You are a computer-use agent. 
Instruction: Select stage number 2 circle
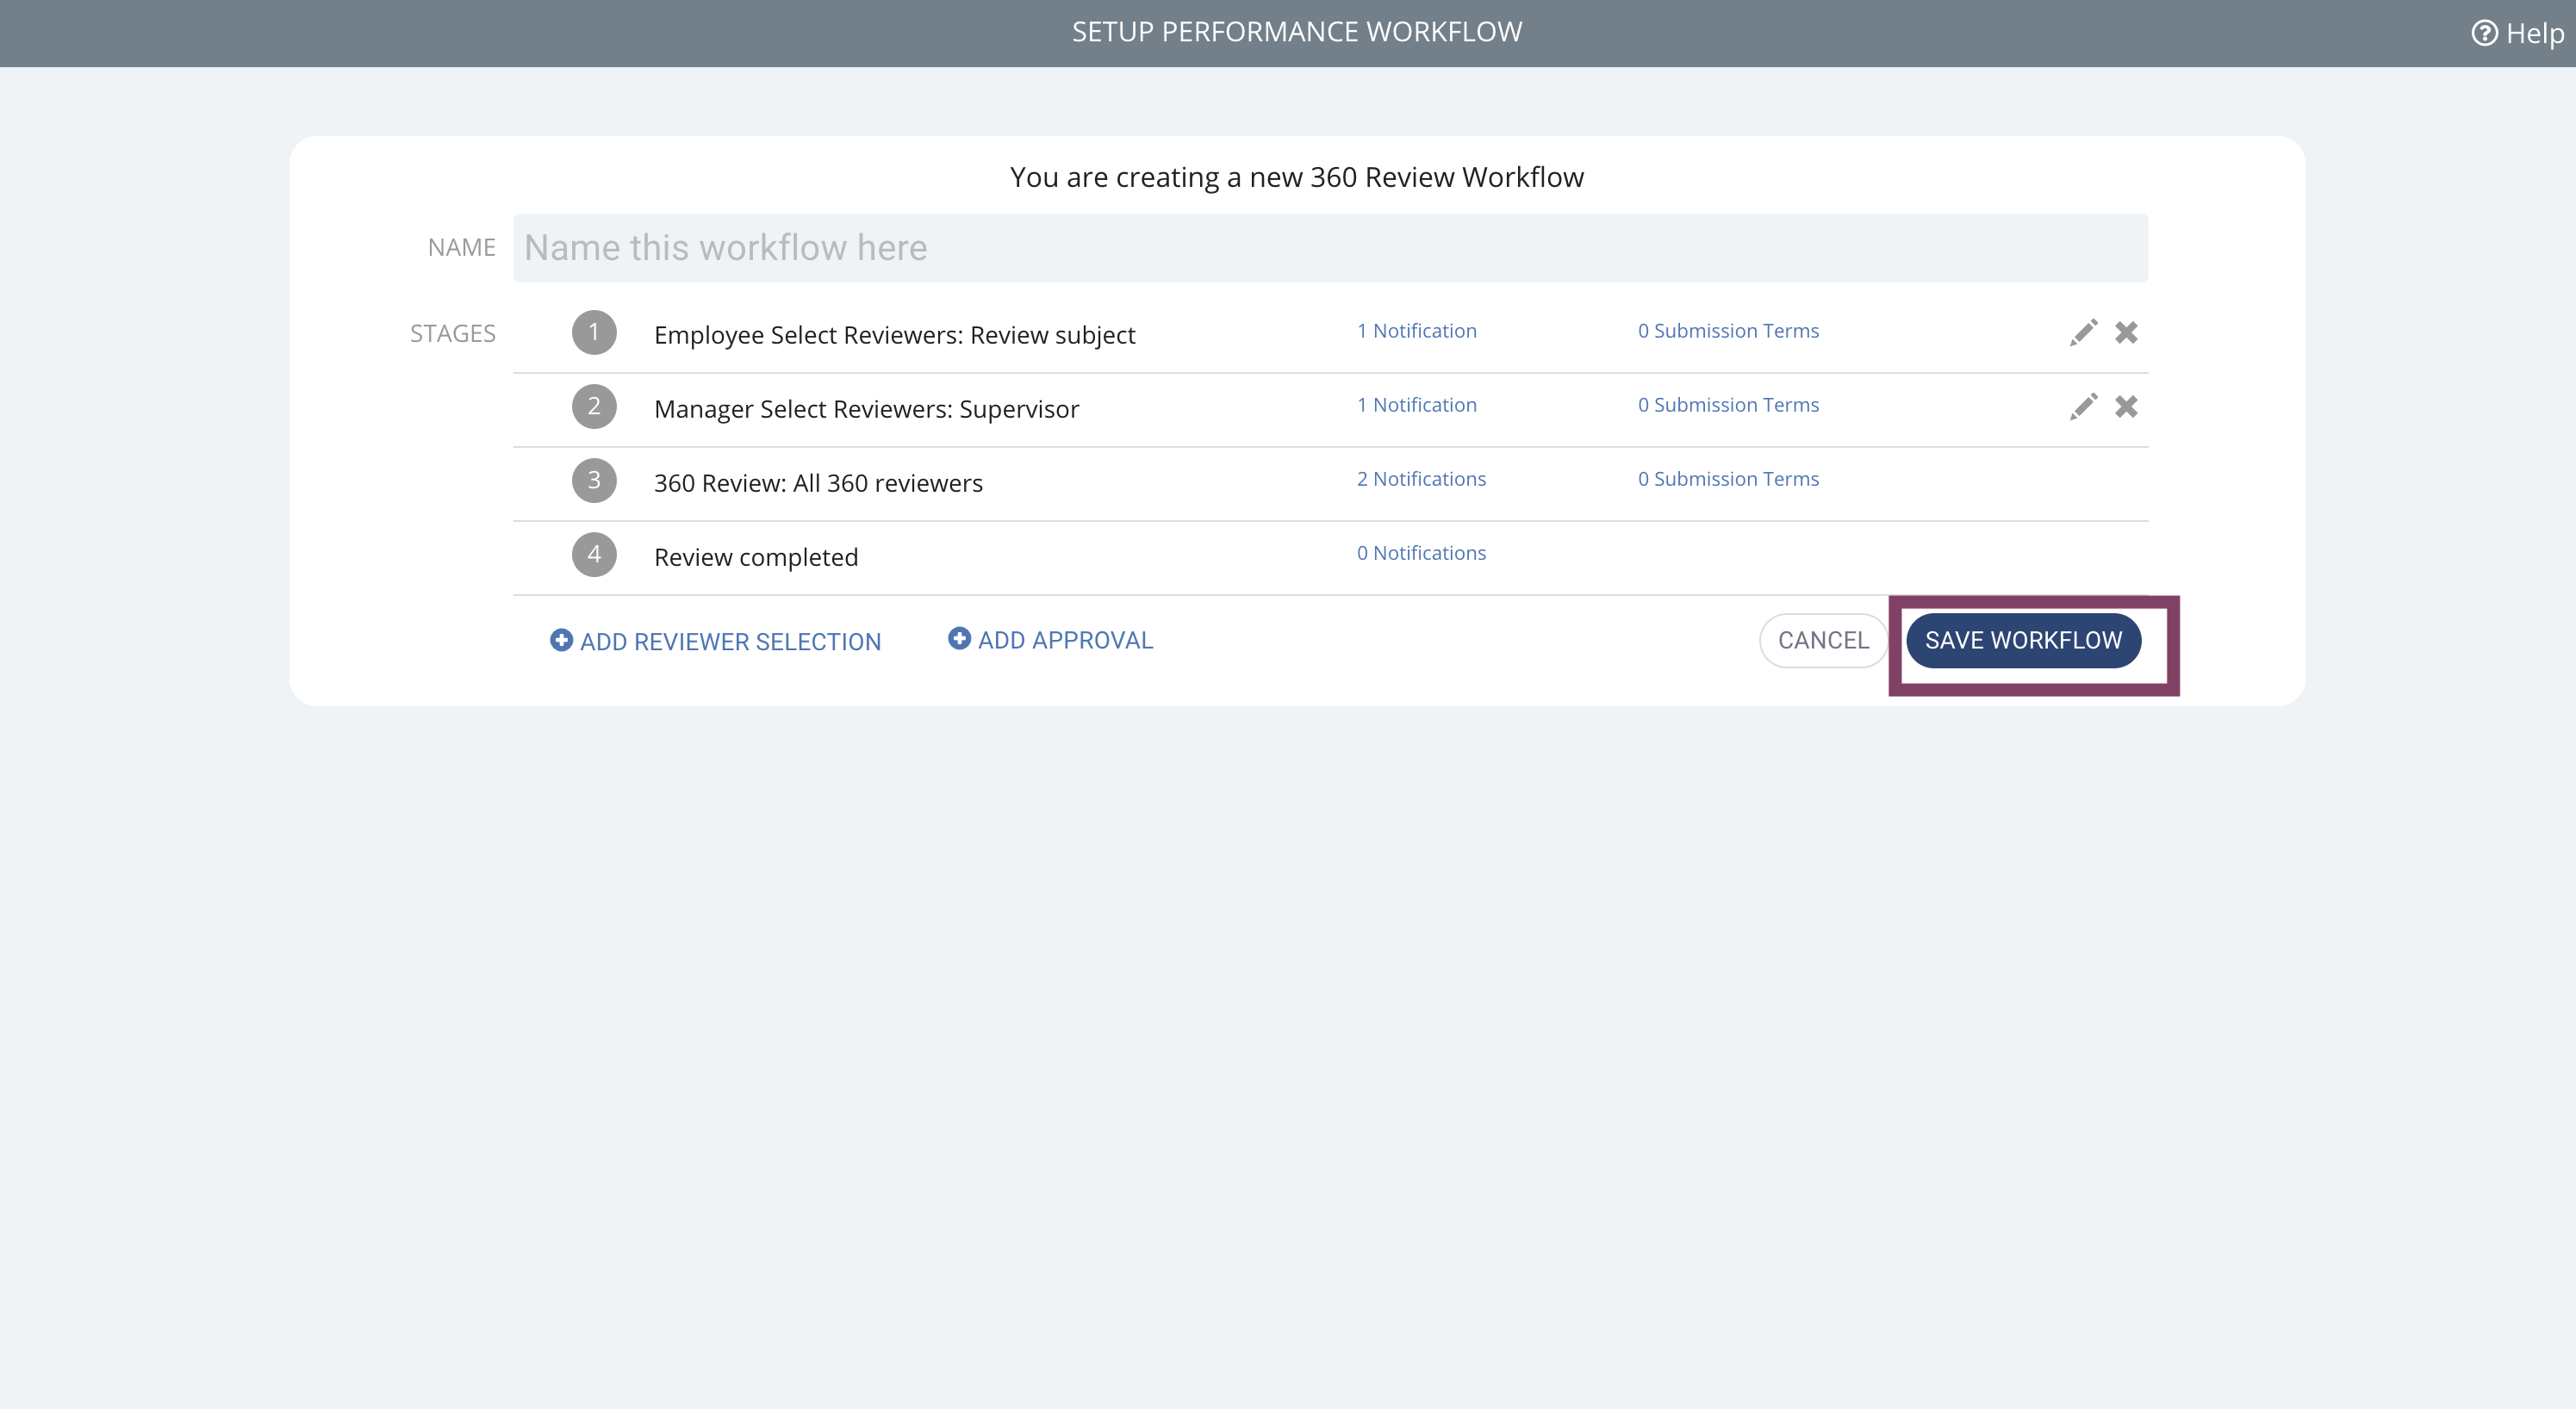pos(594,406)
